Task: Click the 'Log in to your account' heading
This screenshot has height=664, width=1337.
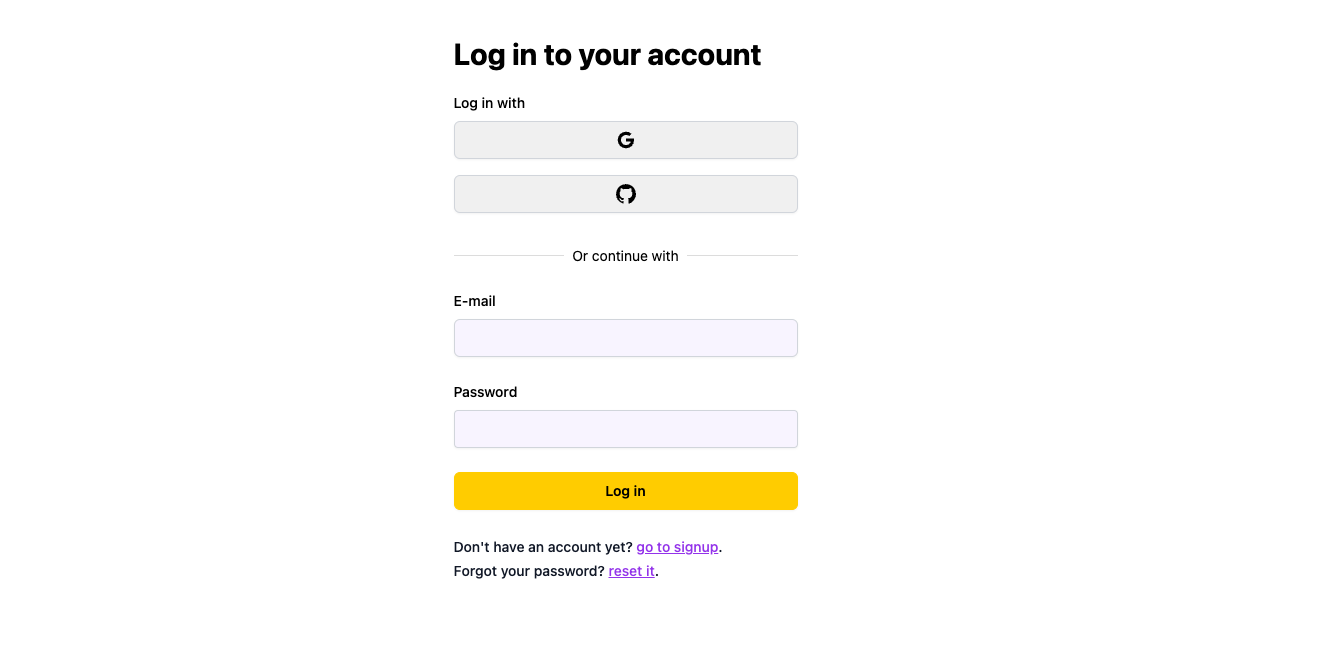Action: point(607,55)
